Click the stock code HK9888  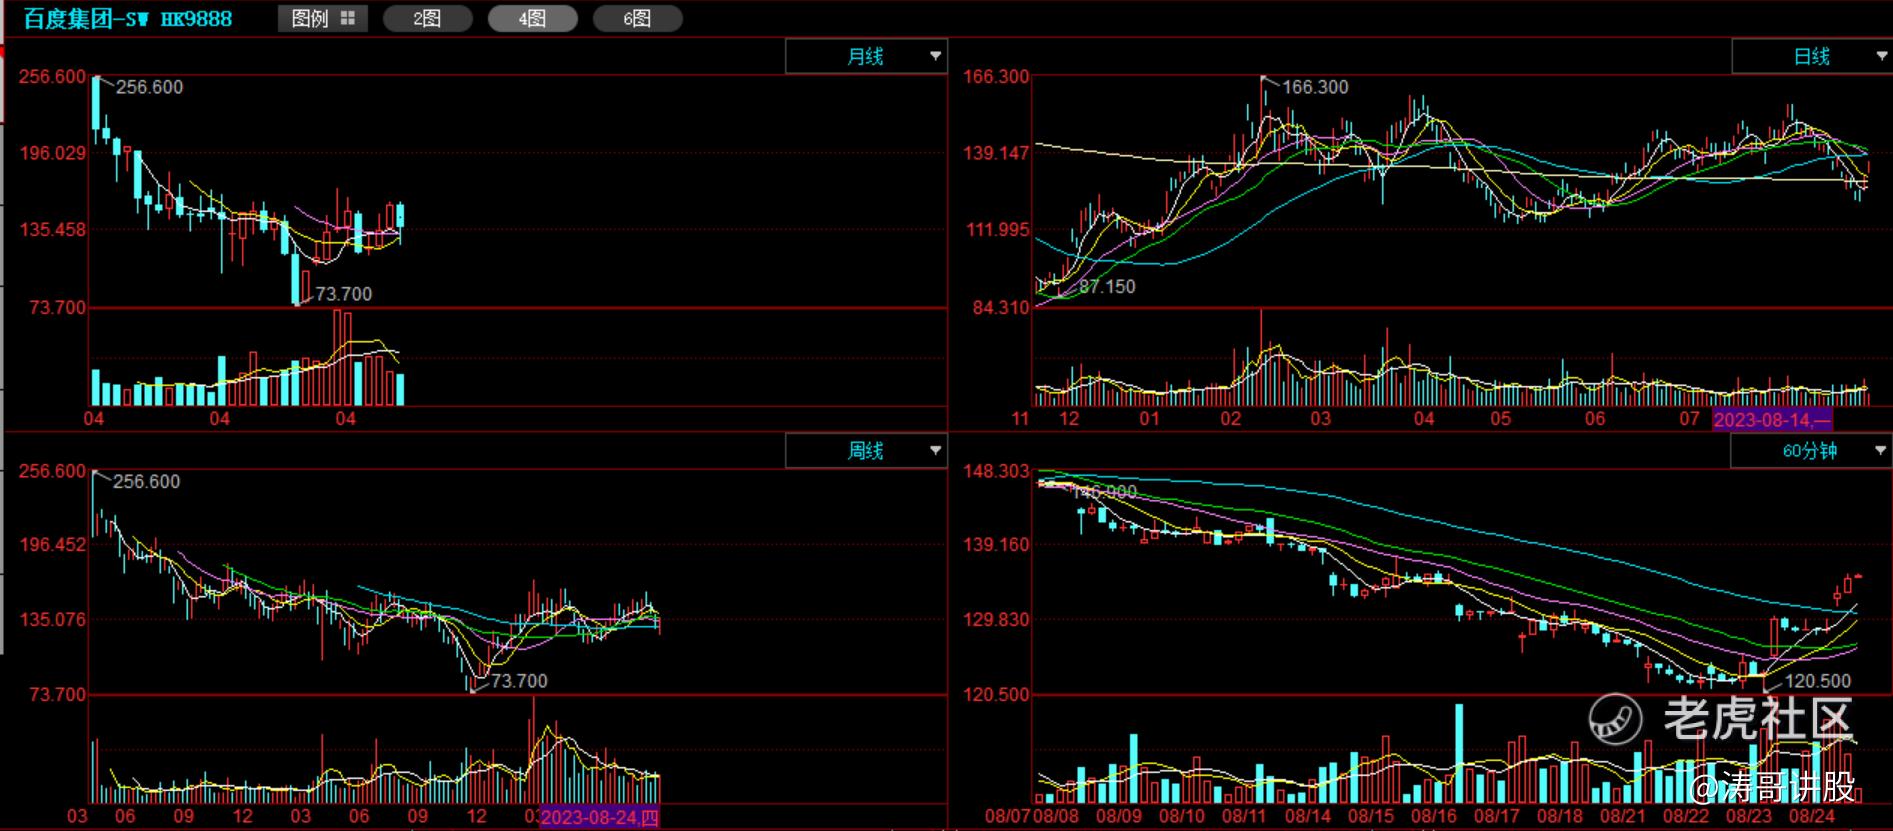click(x=197, y=19)
